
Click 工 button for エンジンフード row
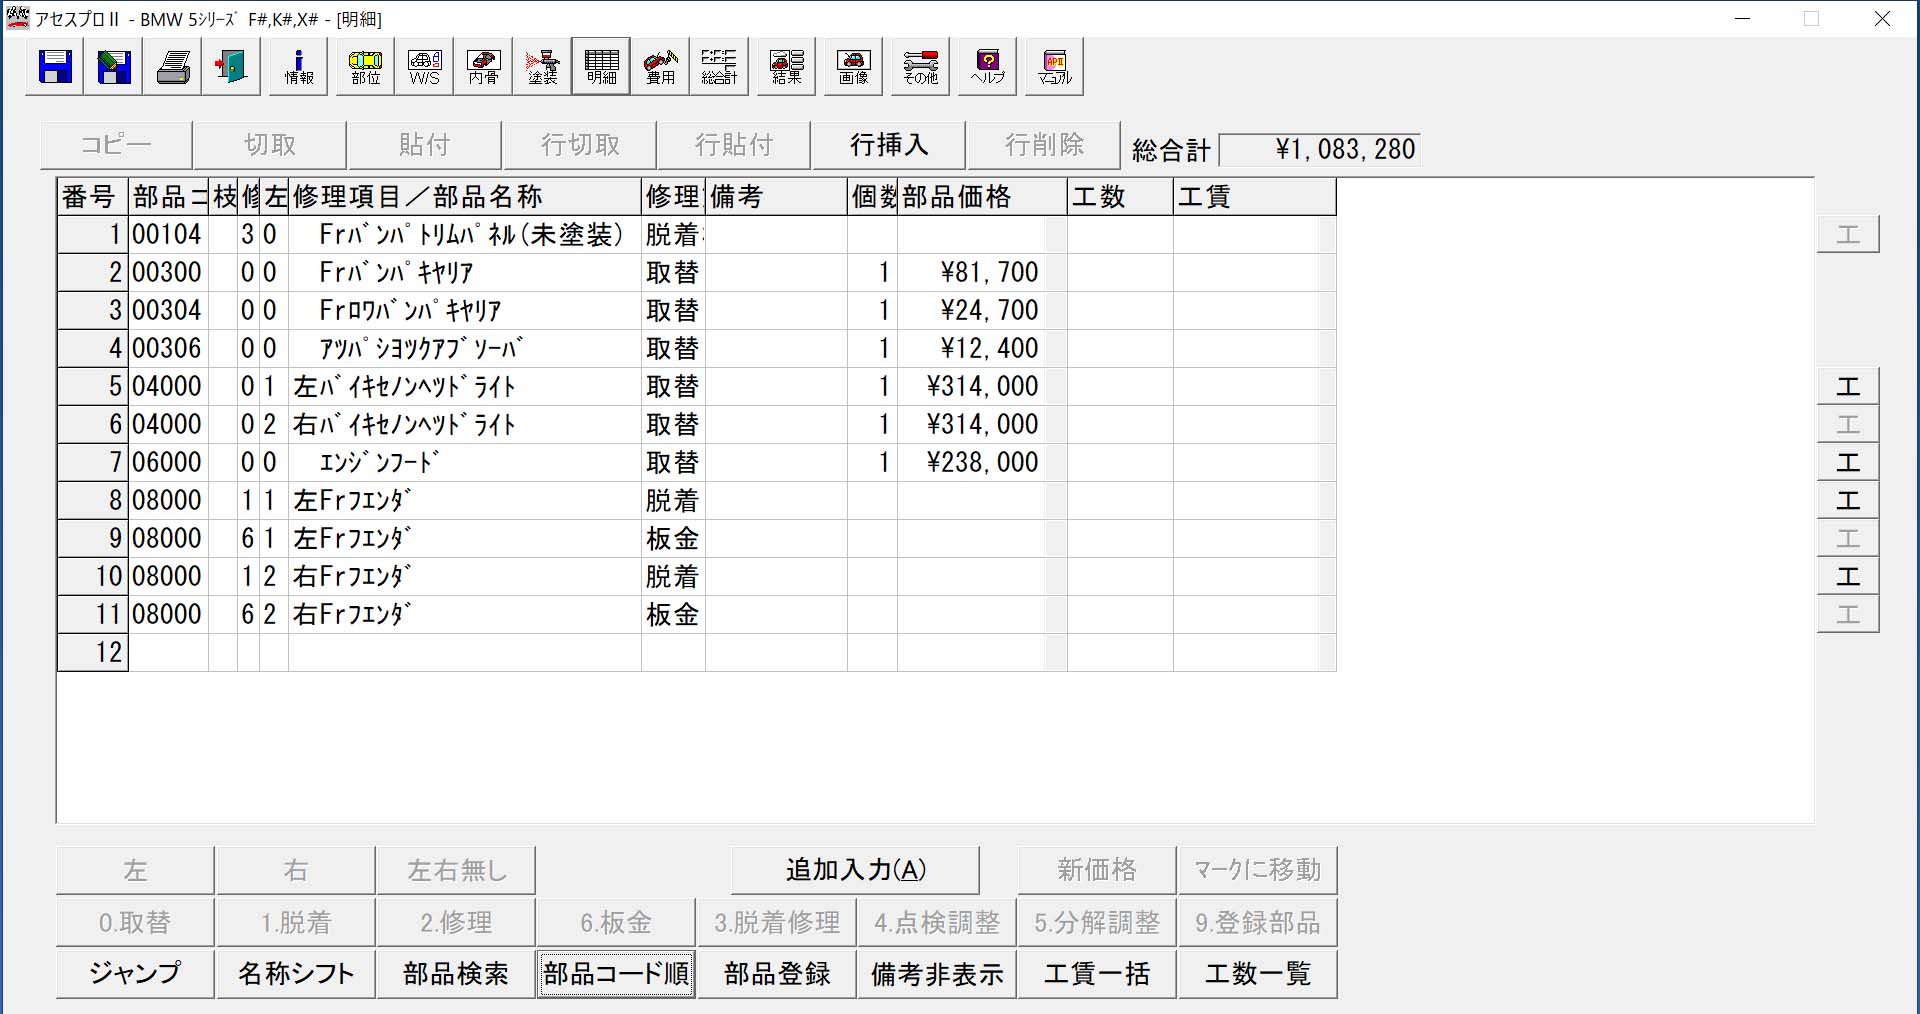pos(1848,462)
